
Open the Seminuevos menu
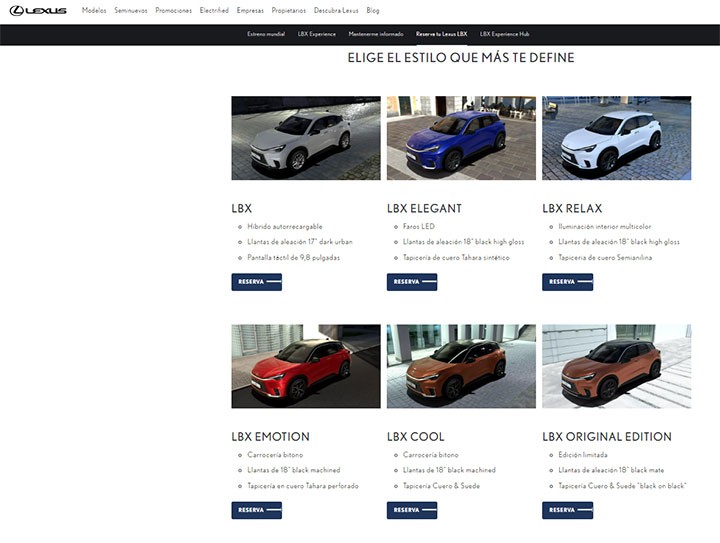[131, 10]
